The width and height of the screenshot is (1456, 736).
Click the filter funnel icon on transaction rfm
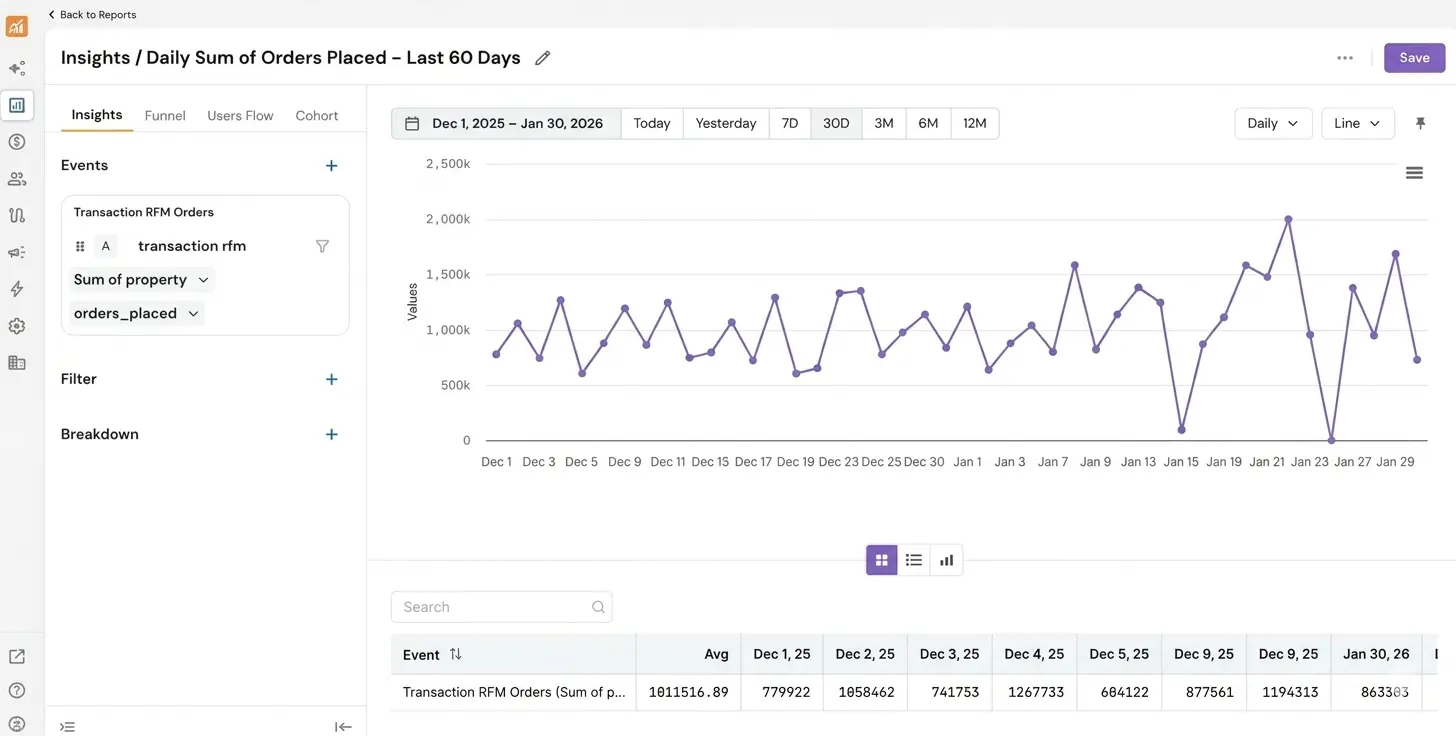coord(322,246)
